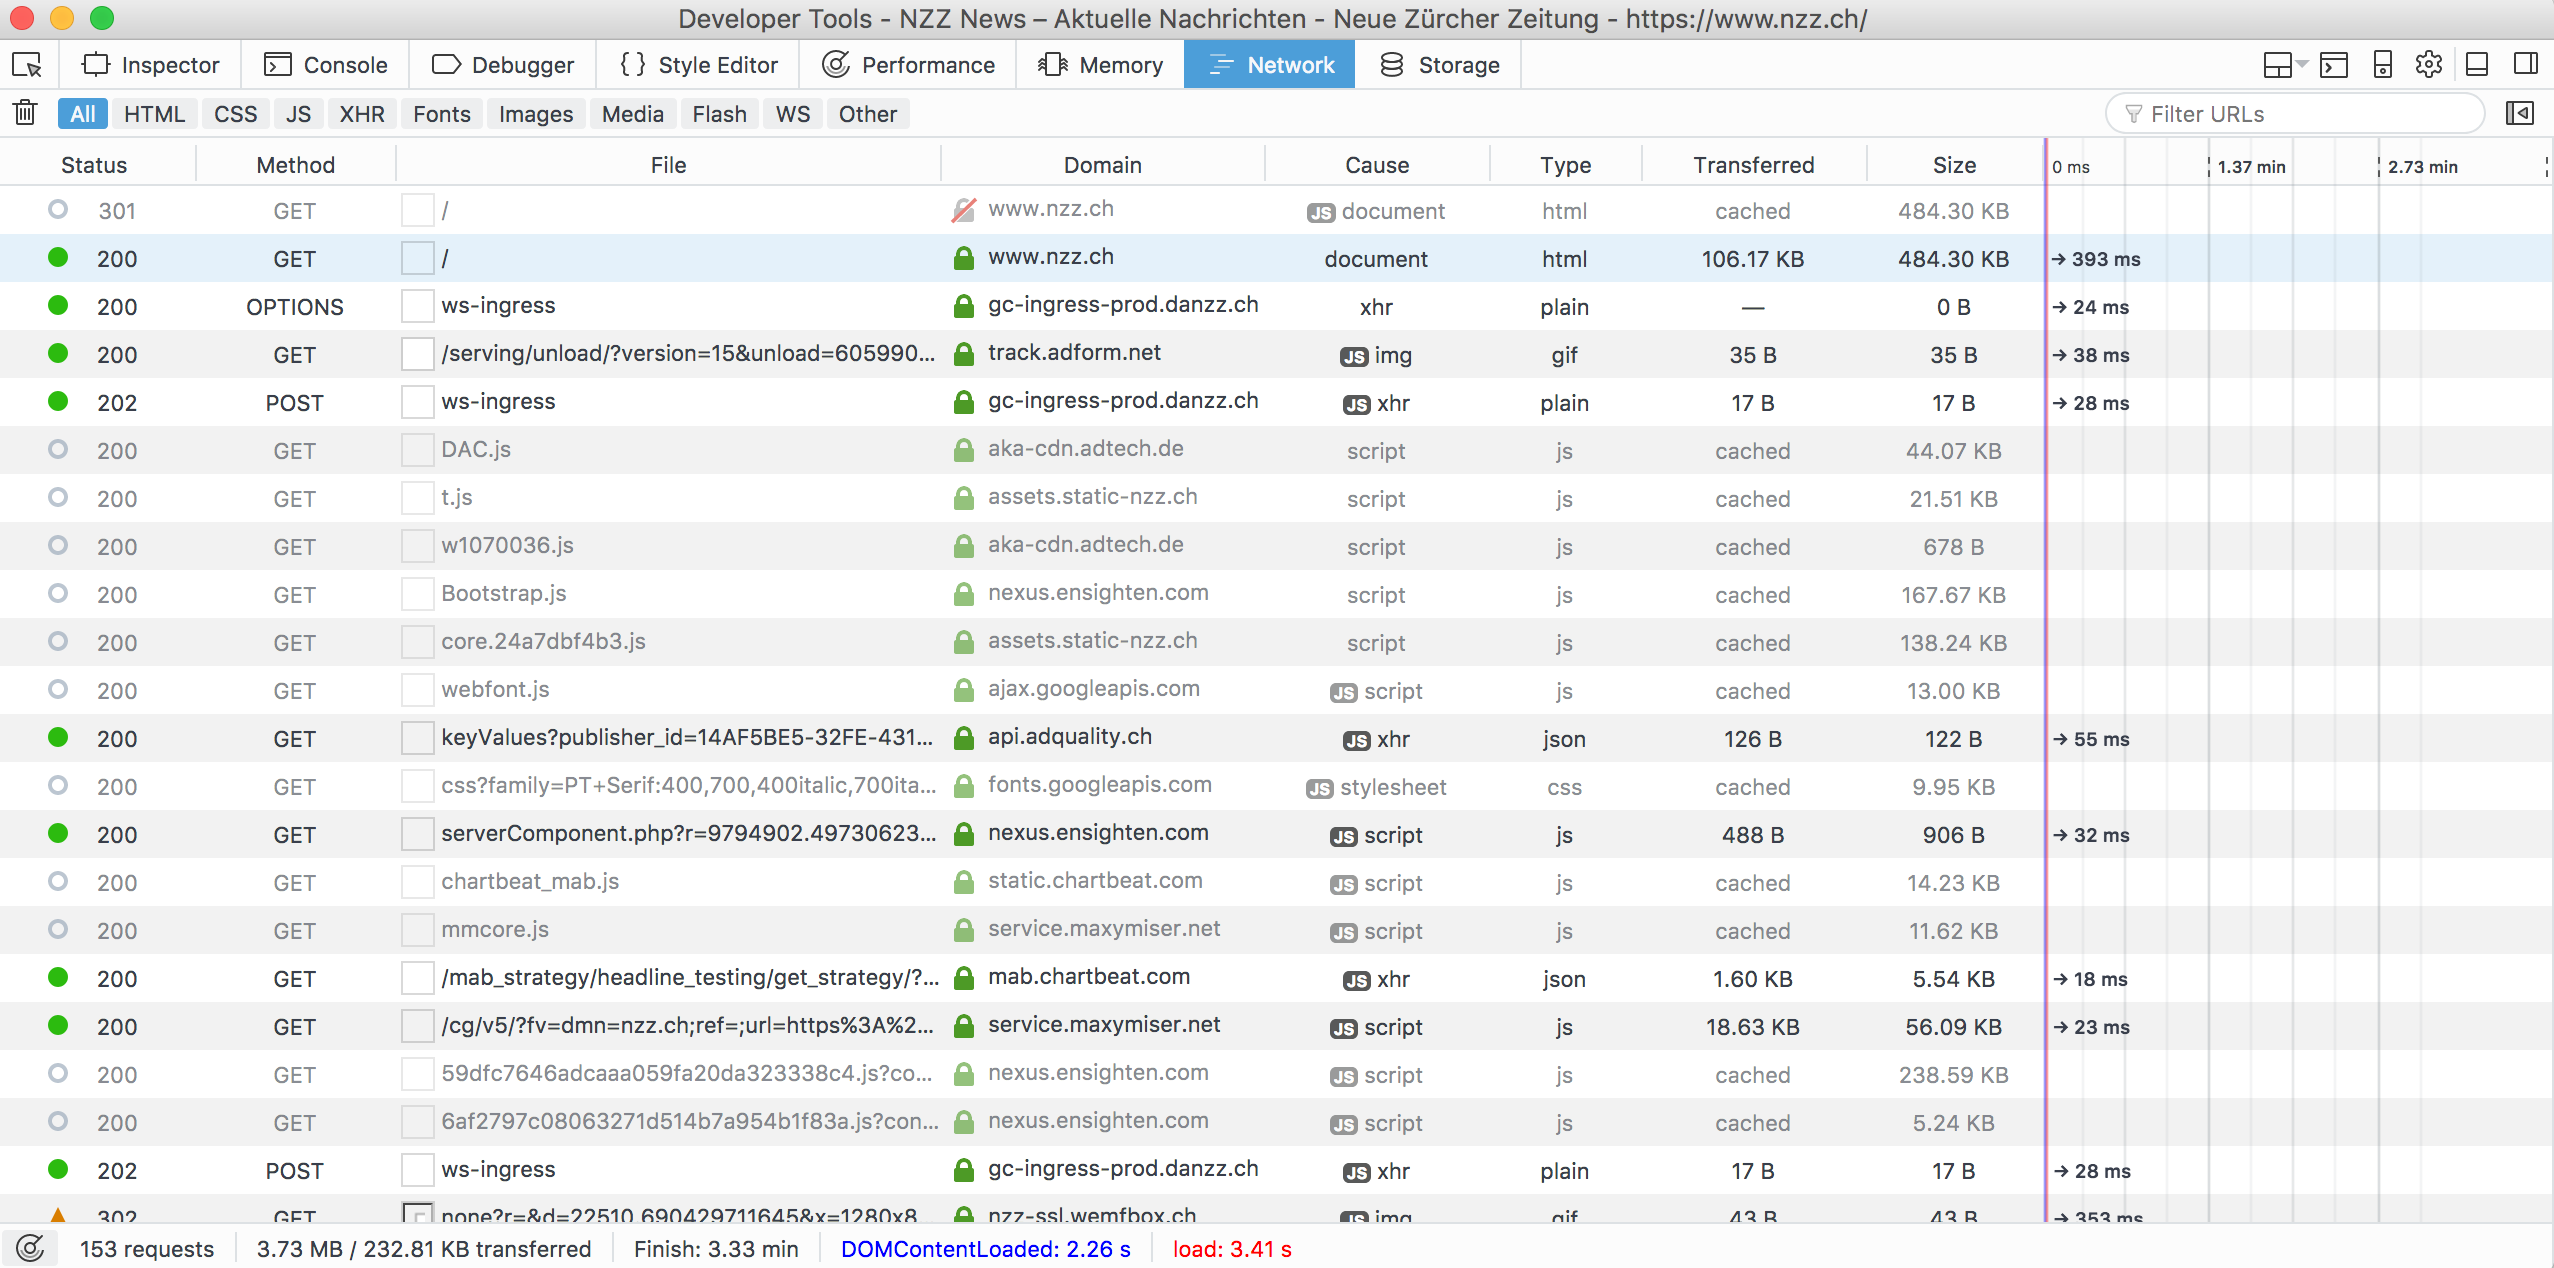Sort by Type column header
The width and height of the screenshot is (2554, 1268).
click(x=1565, y=165)
